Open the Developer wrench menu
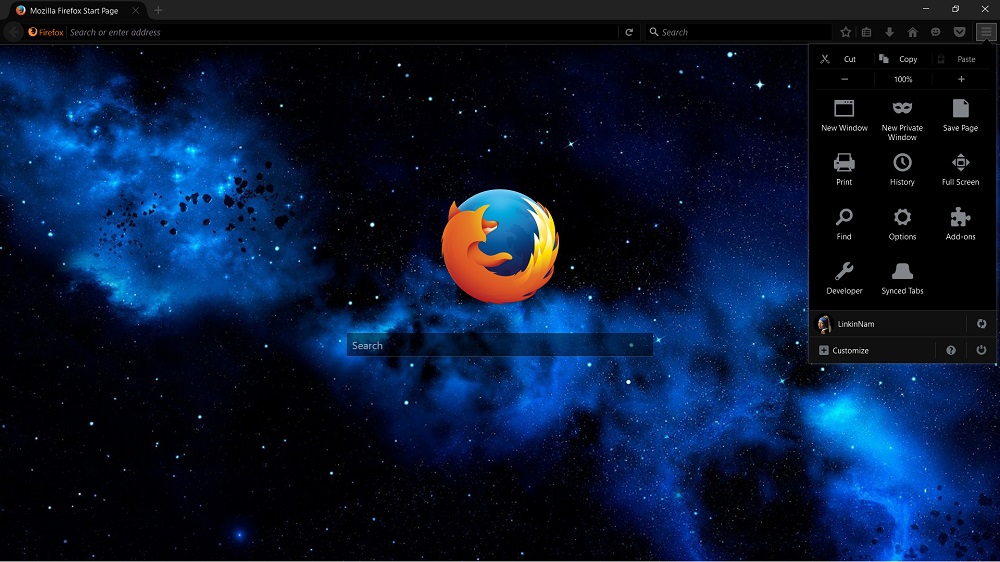 click(x=844, y=278)
